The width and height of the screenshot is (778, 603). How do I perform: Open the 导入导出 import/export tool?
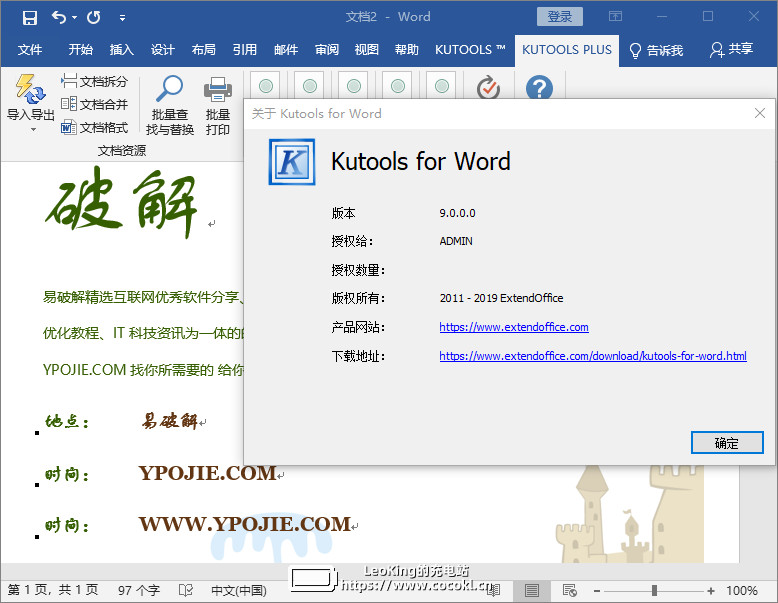[30, 97]
